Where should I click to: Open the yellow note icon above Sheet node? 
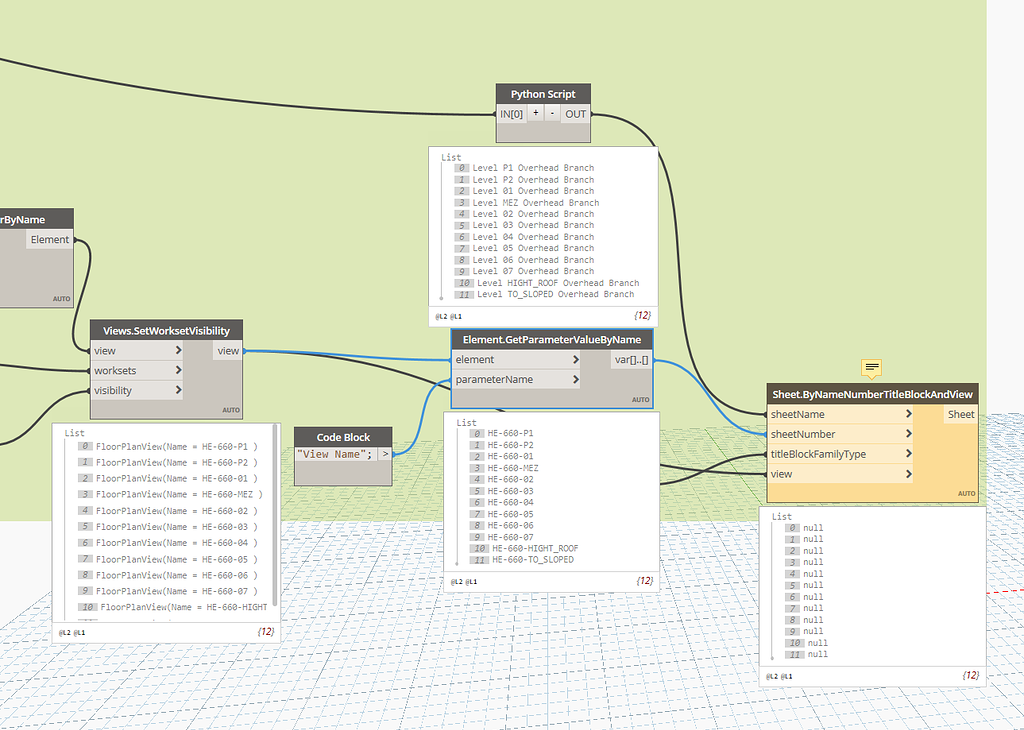[x=871, y=369]
